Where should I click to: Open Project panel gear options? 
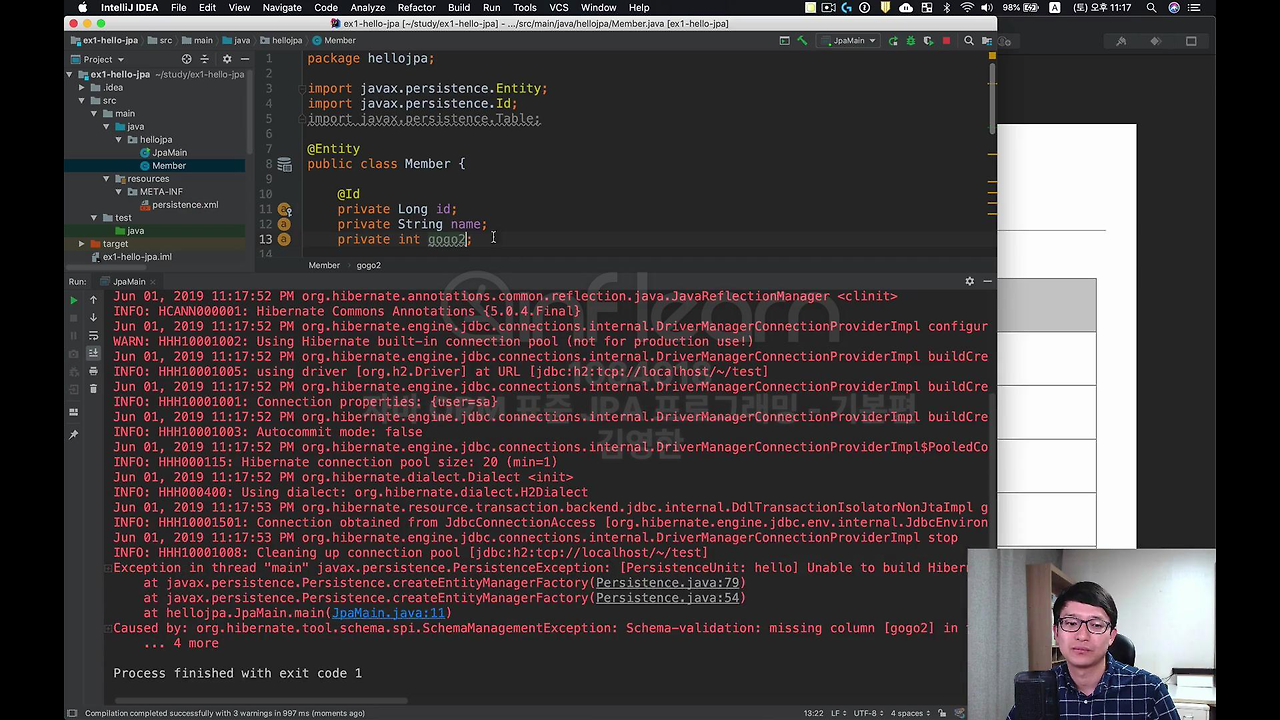pos(226,59)
